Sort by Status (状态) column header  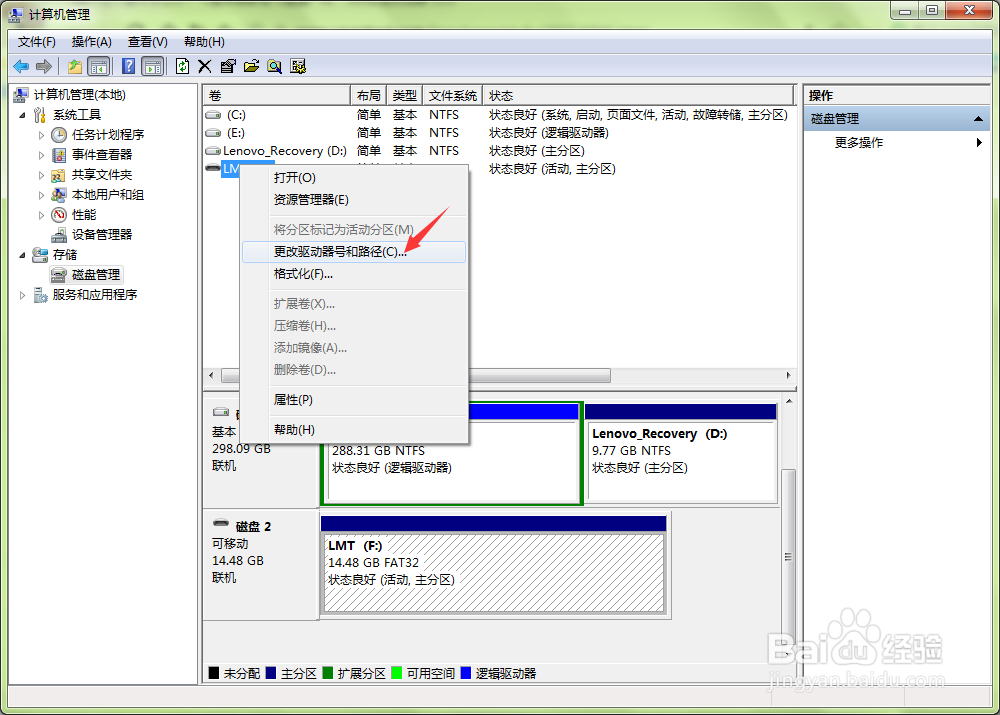pyautogui.click(x=638, y=96)
